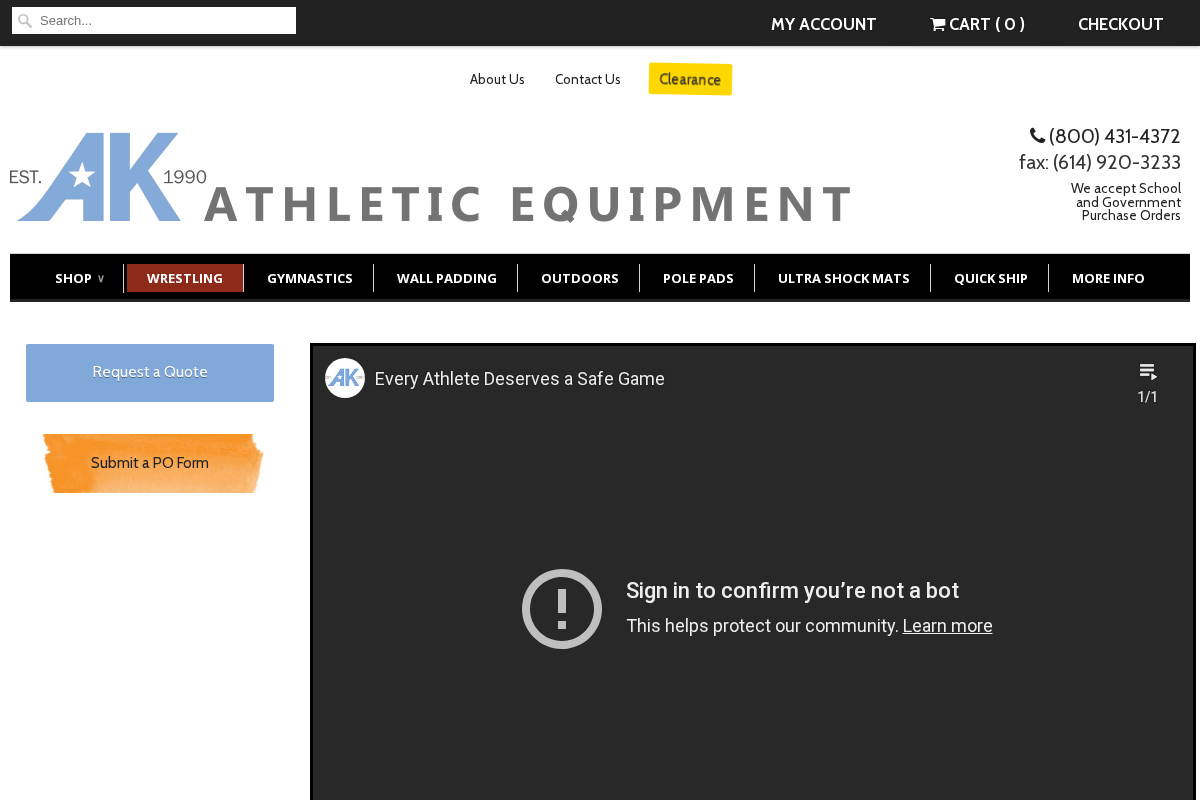Open the MORE INFO menu
The height and width of the screenshot is (800, 1200).
coord(1108,278)
